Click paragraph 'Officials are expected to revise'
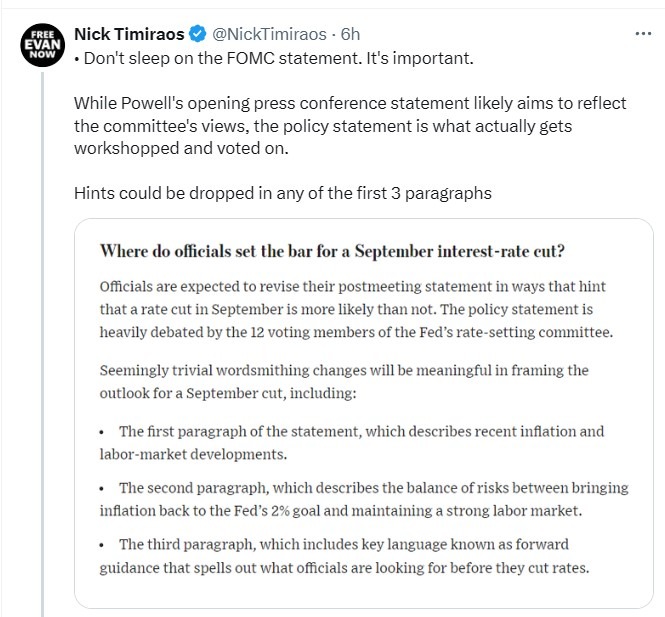Image resolution: width=665 pixels, height=617 pixels. point(363,307)
